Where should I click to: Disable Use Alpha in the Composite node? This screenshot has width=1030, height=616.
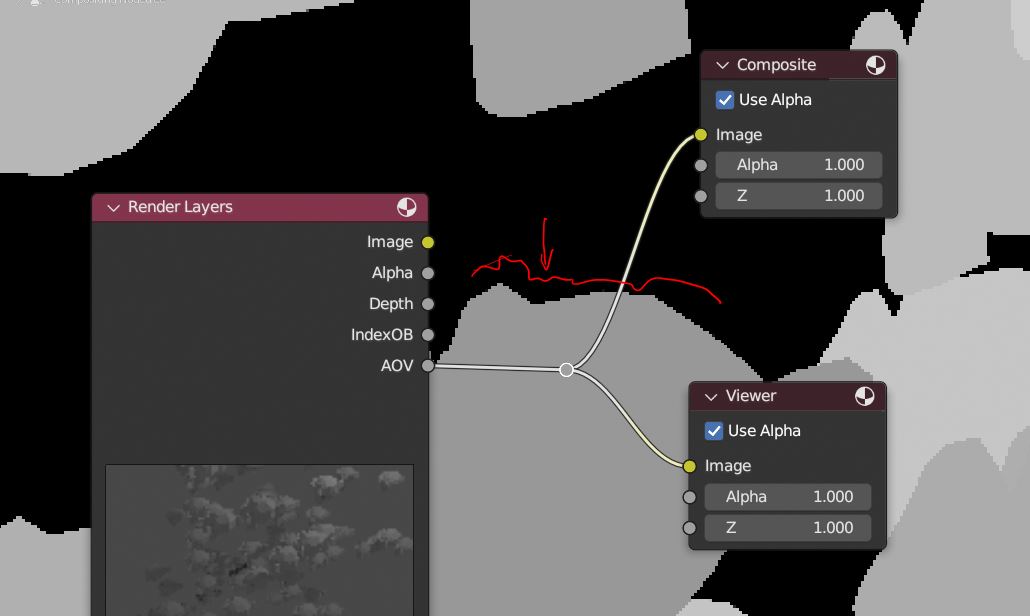725,100
